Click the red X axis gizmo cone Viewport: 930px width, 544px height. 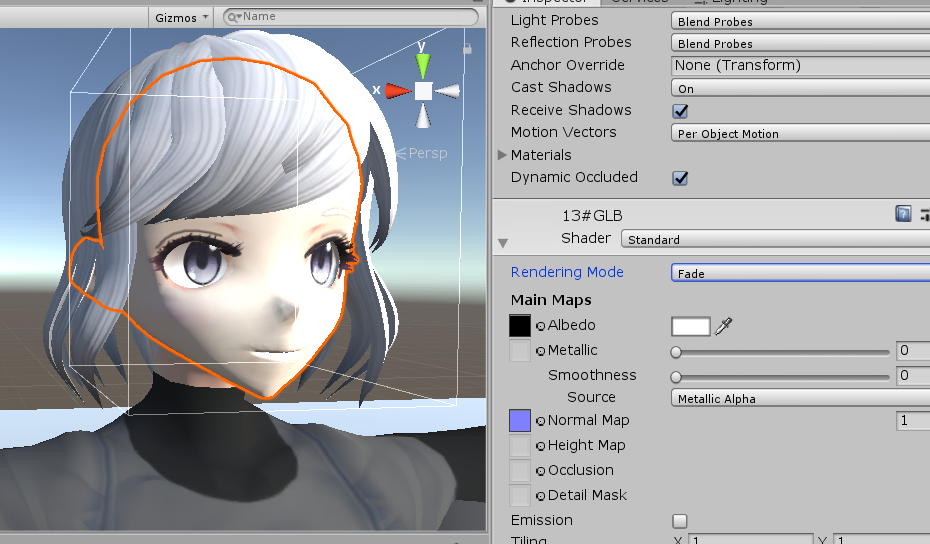pos(399,91)
